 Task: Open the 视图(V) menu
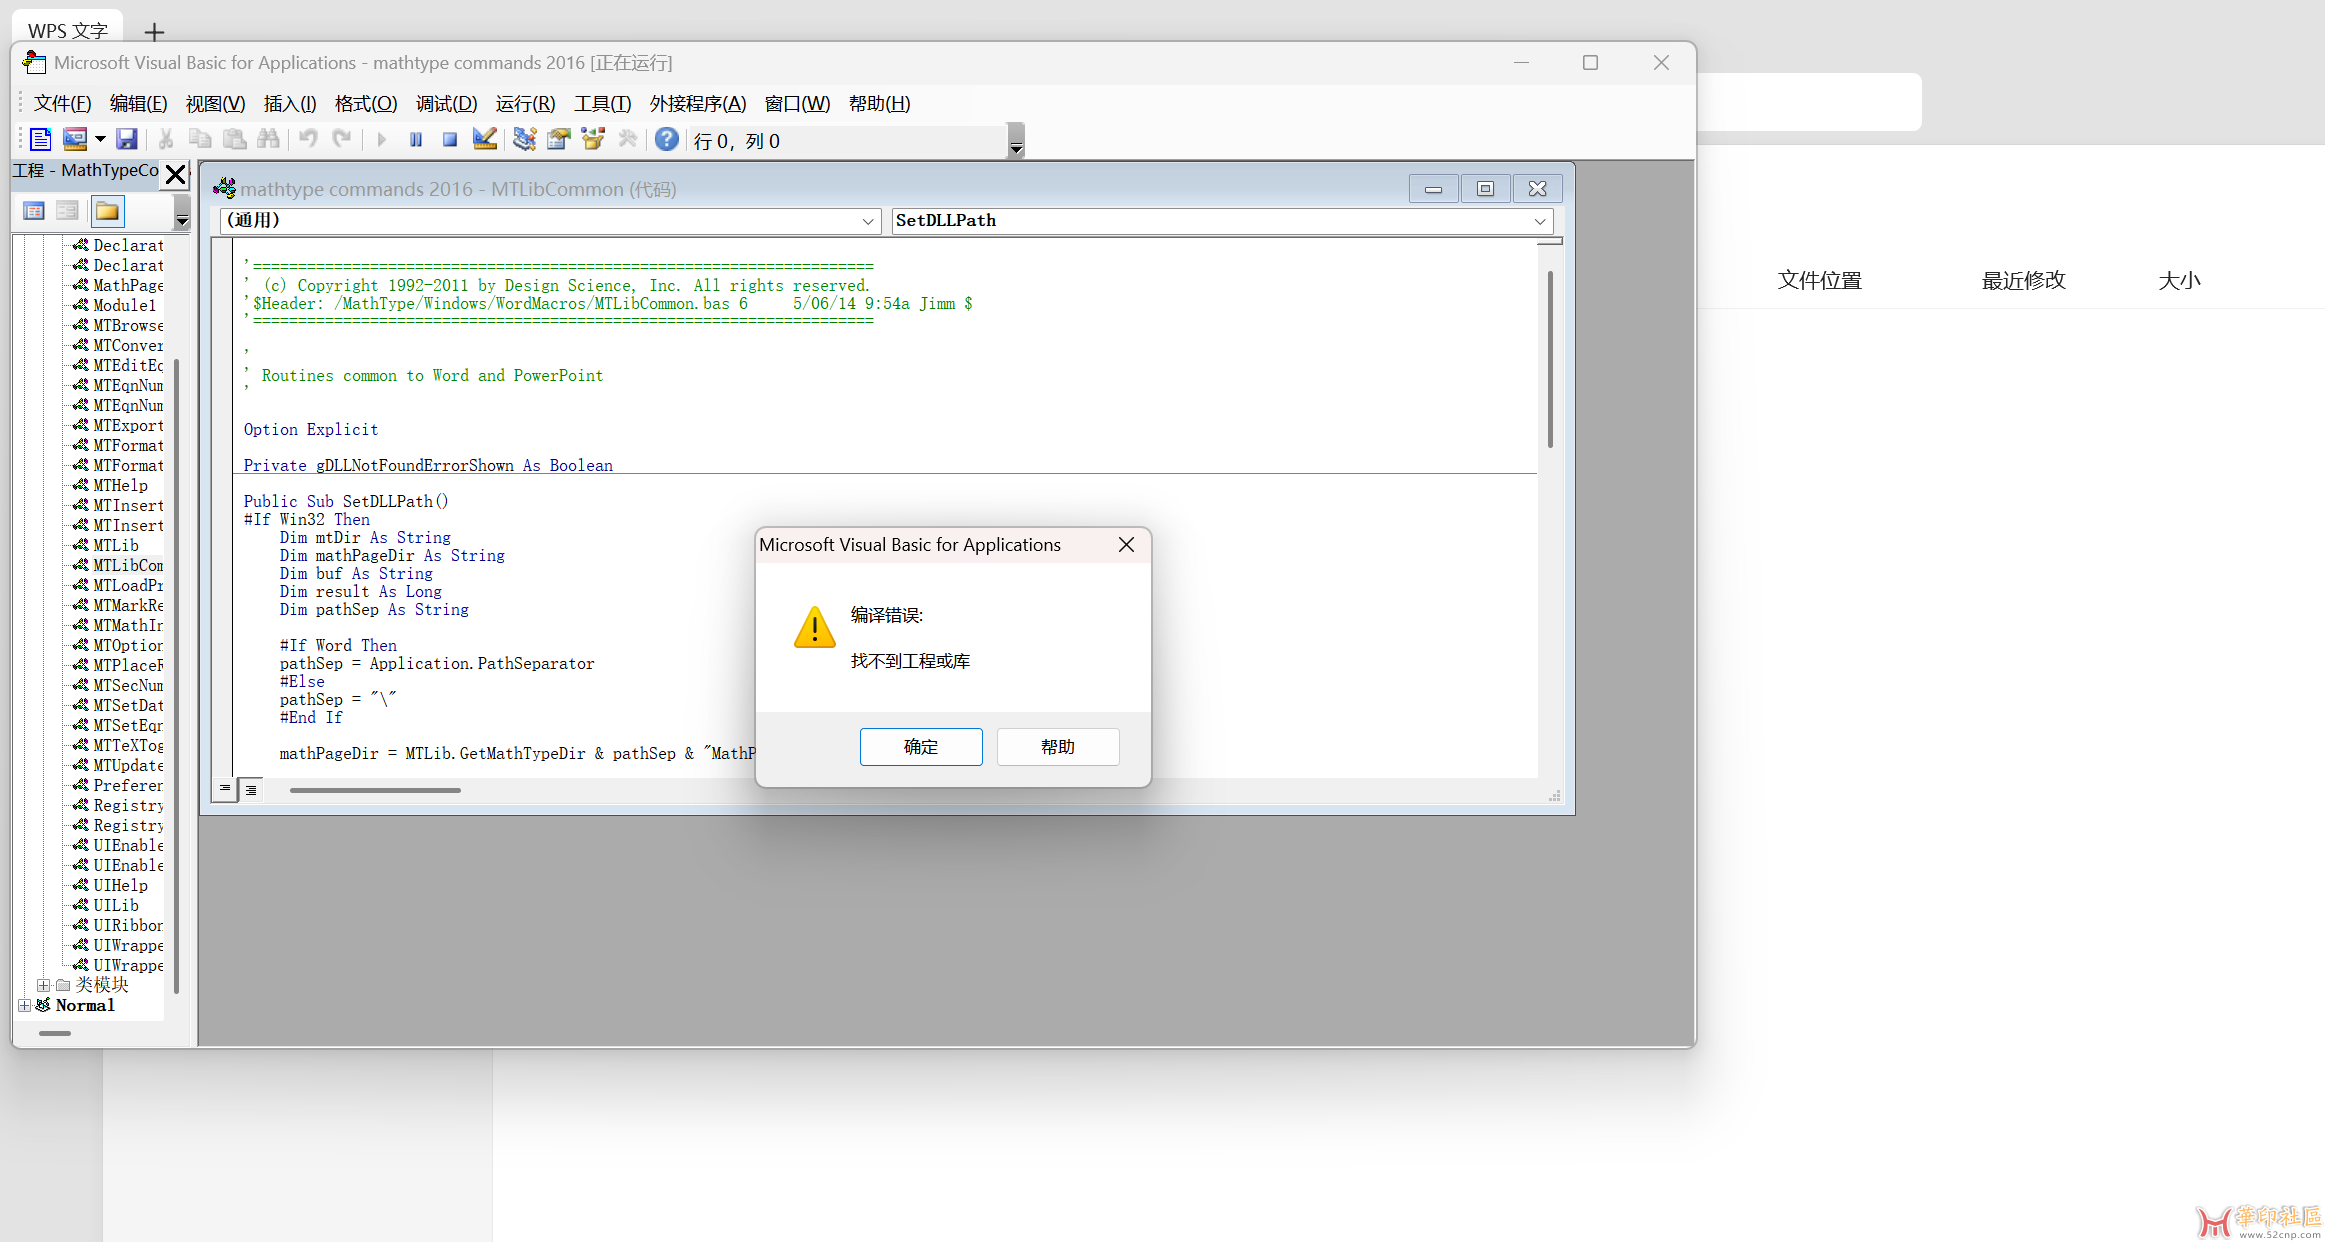click(215, 104)
